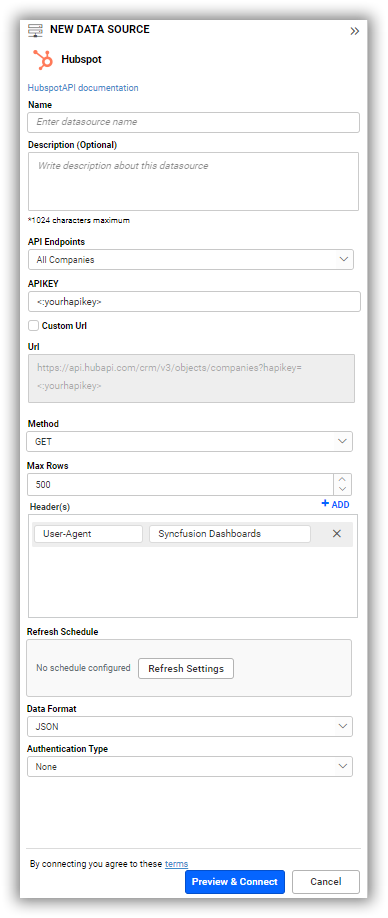
Task: Collapse the New Data Source panel
Action: click(x=355, y=31)
